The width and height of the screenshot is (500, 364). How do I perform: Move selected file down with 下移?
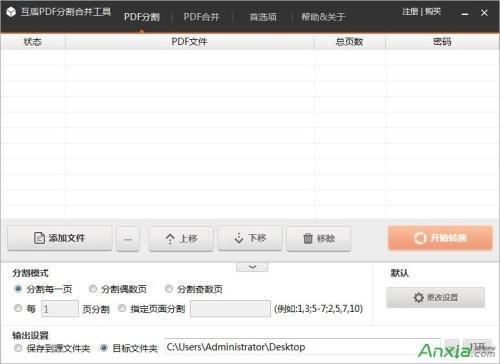pos(250,238)
